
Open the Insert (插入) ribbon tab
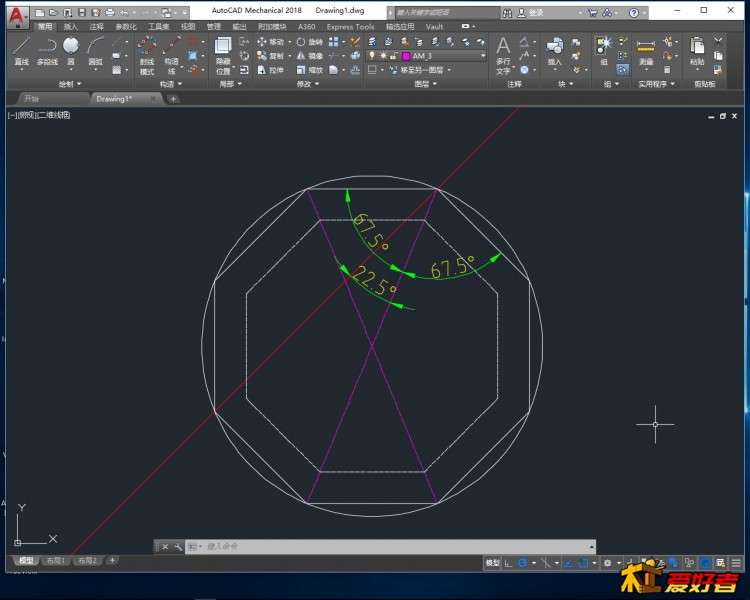click(x=70, y=27)
